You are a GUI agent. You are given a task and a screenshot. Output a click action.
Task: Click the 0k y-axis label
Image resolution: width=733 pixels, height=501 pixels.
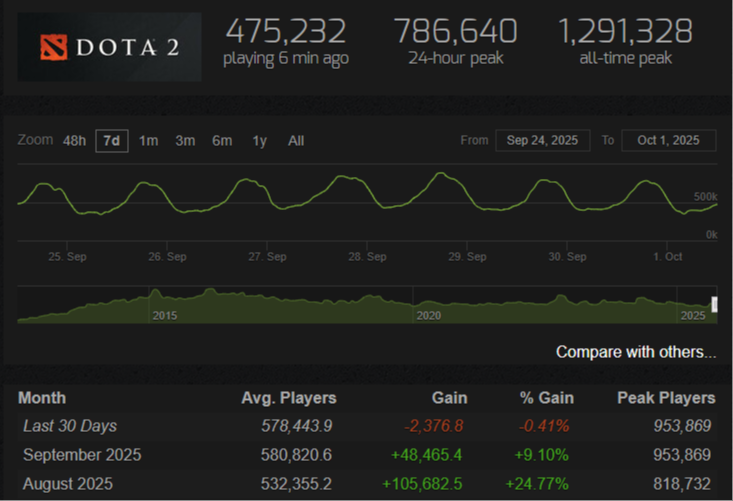(711, 235)
